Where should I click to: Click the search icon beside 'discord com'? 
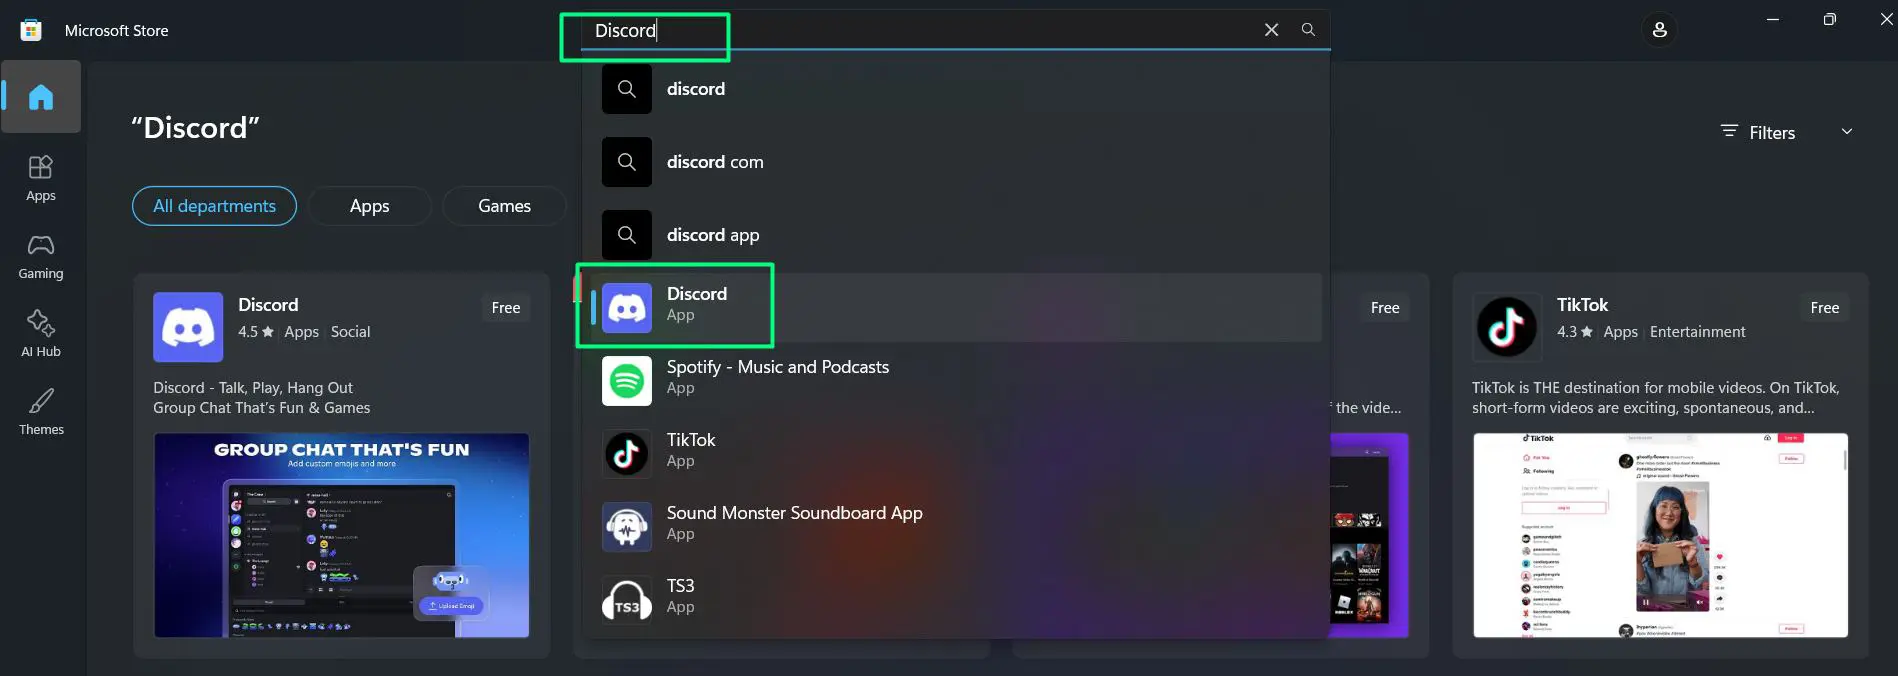click(x=627, y=162)
